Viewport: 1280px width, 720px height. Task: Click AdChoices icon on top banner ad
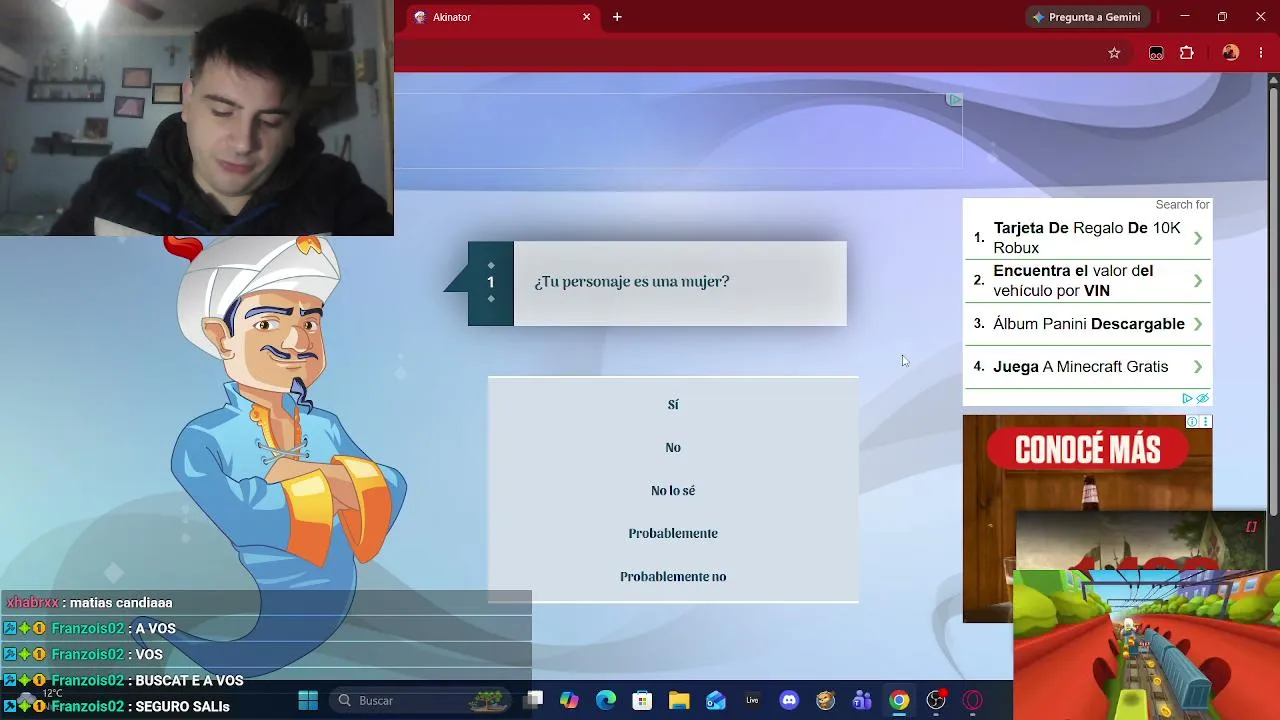click(955, 99)
